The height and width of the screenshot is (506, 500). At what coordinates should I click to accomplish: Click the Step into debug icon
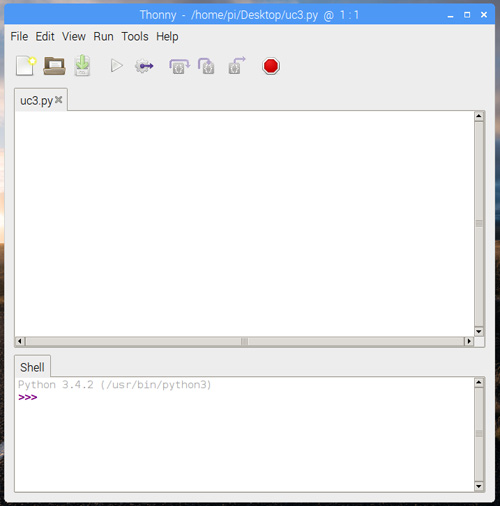(206, 66)
